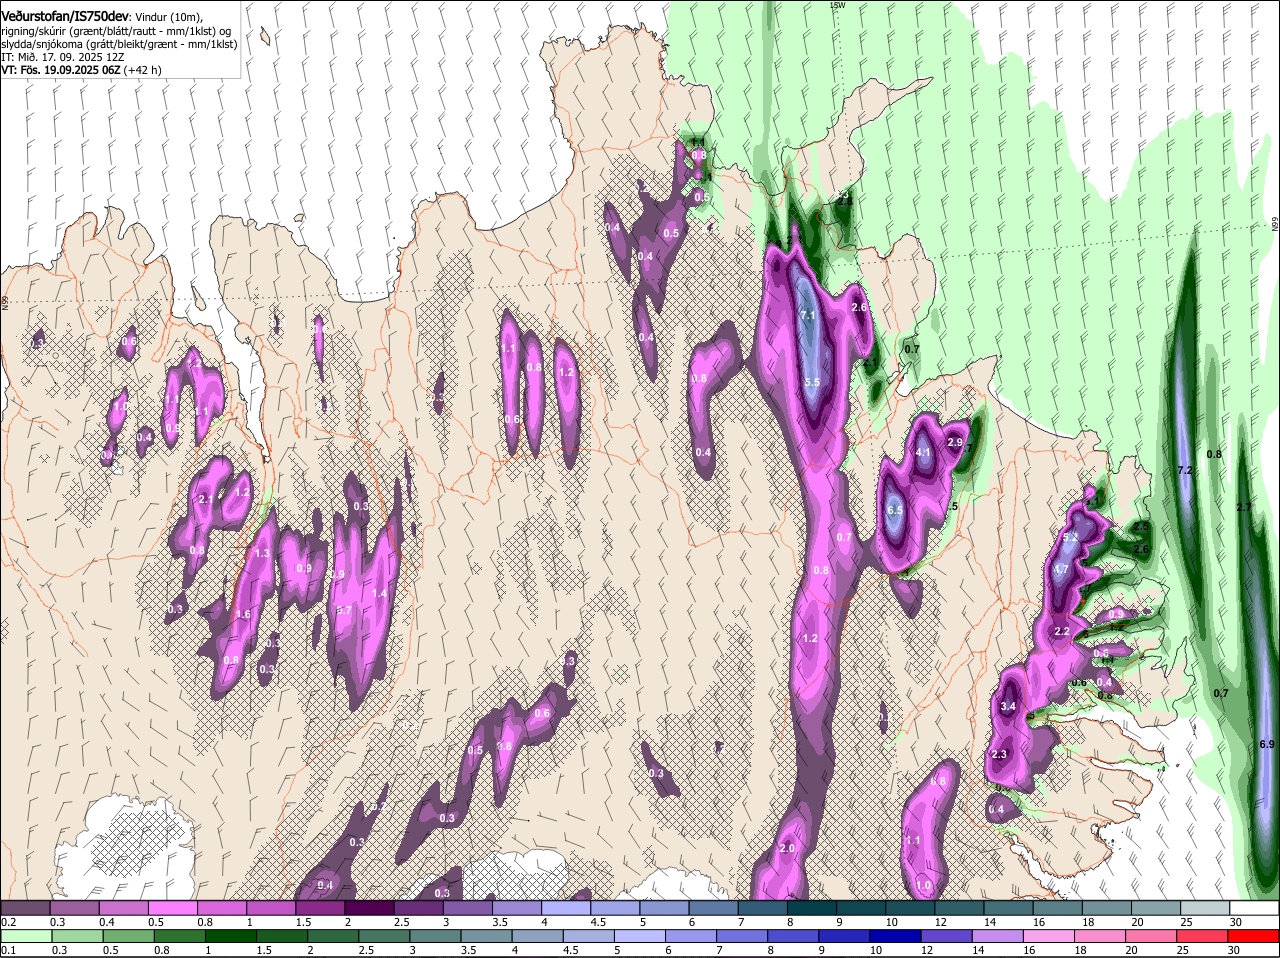Click the 1.4 value label on map

tap(379, 593)
